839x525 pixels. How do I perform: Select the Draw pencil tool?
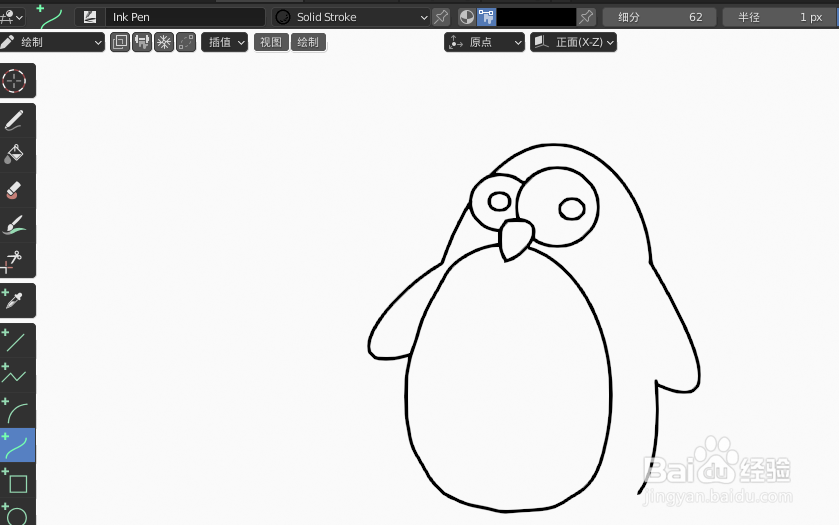coord(15,120)
